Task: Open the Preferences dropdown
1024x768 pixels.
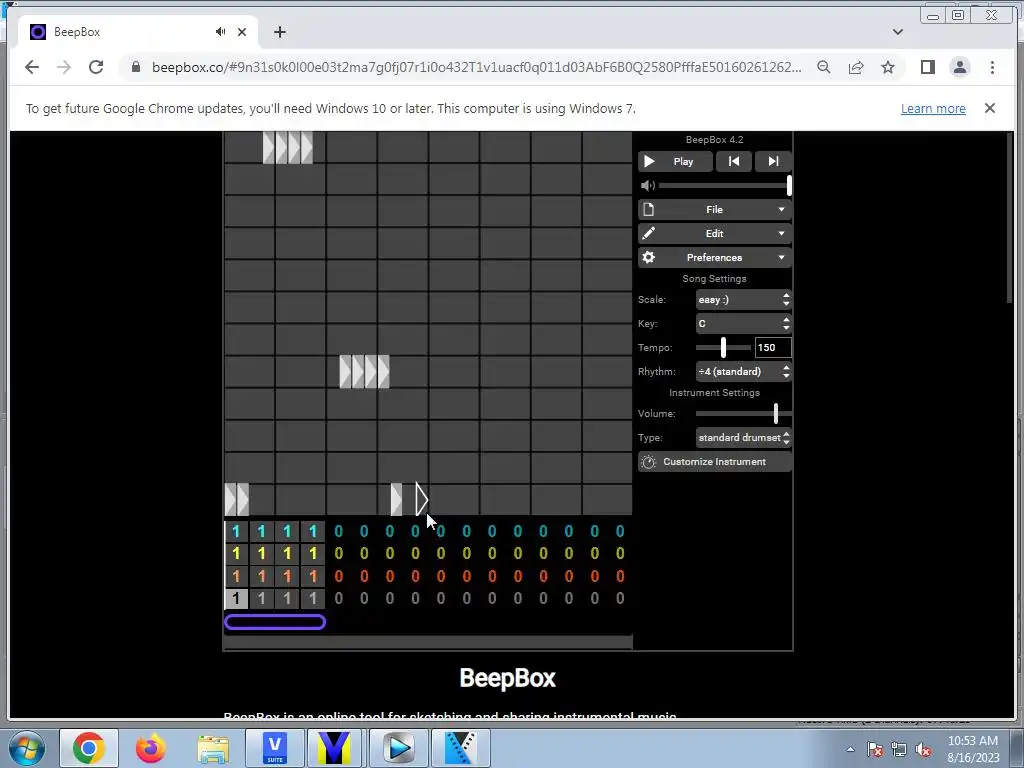Action: point(714,257)
